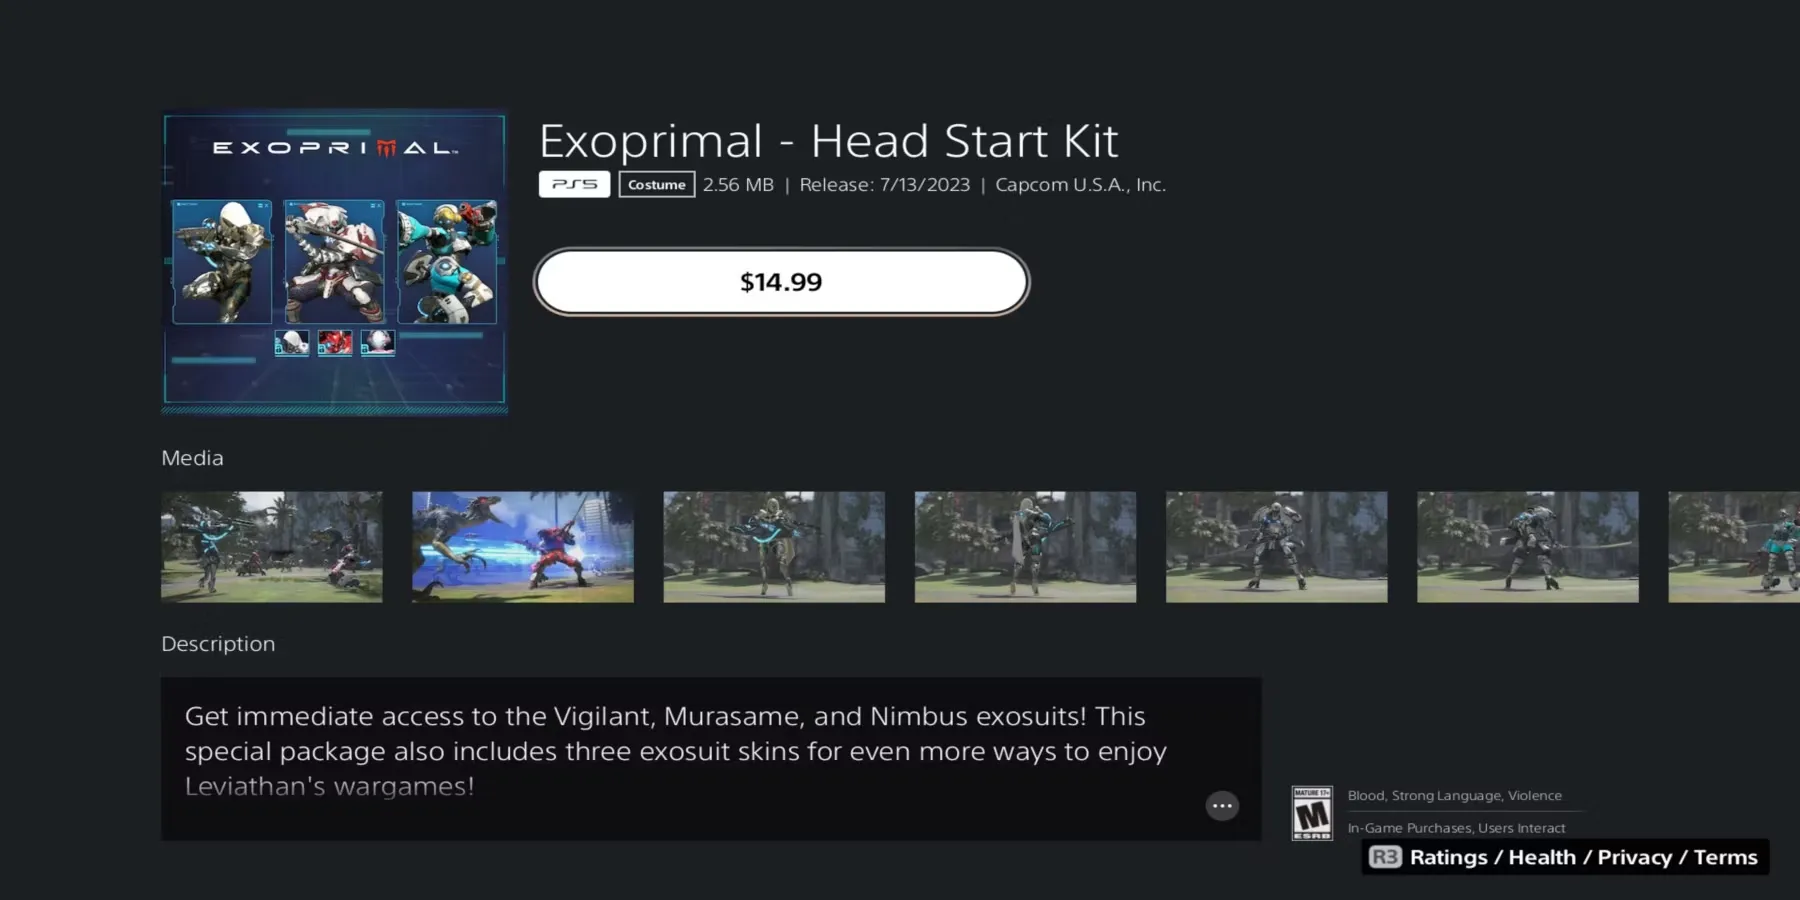
Task: Select the description text box
Action: coord(711,759)
